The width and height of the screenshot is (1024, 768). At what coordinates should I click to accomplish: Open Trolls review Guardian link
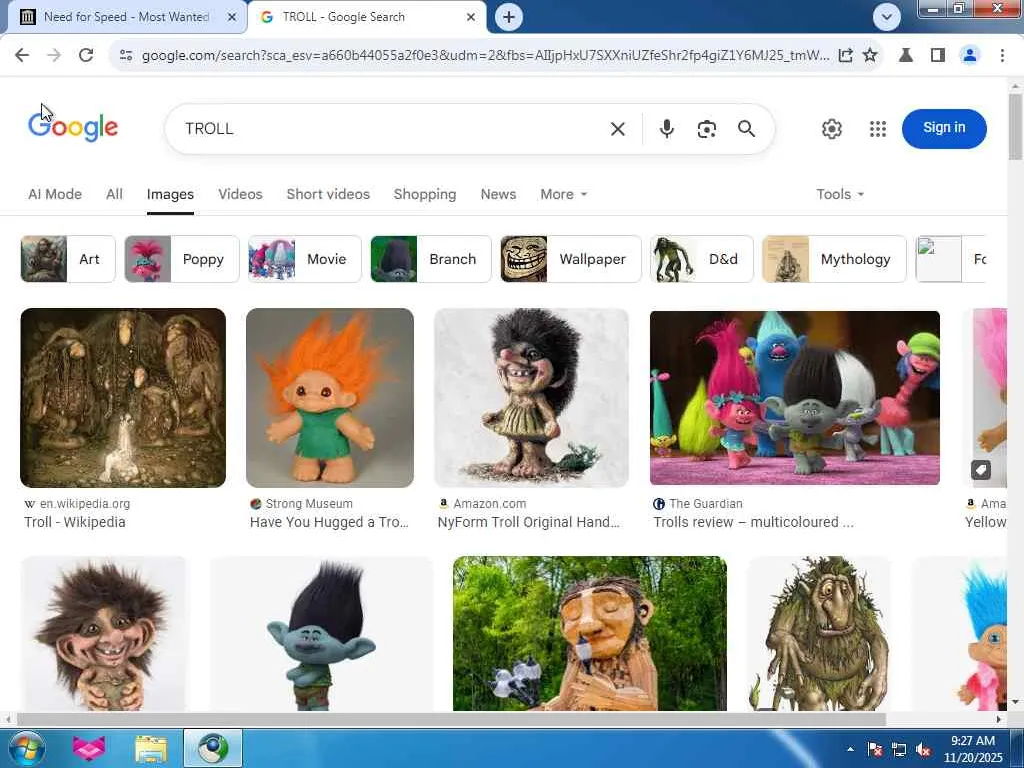tap(753, 522)
